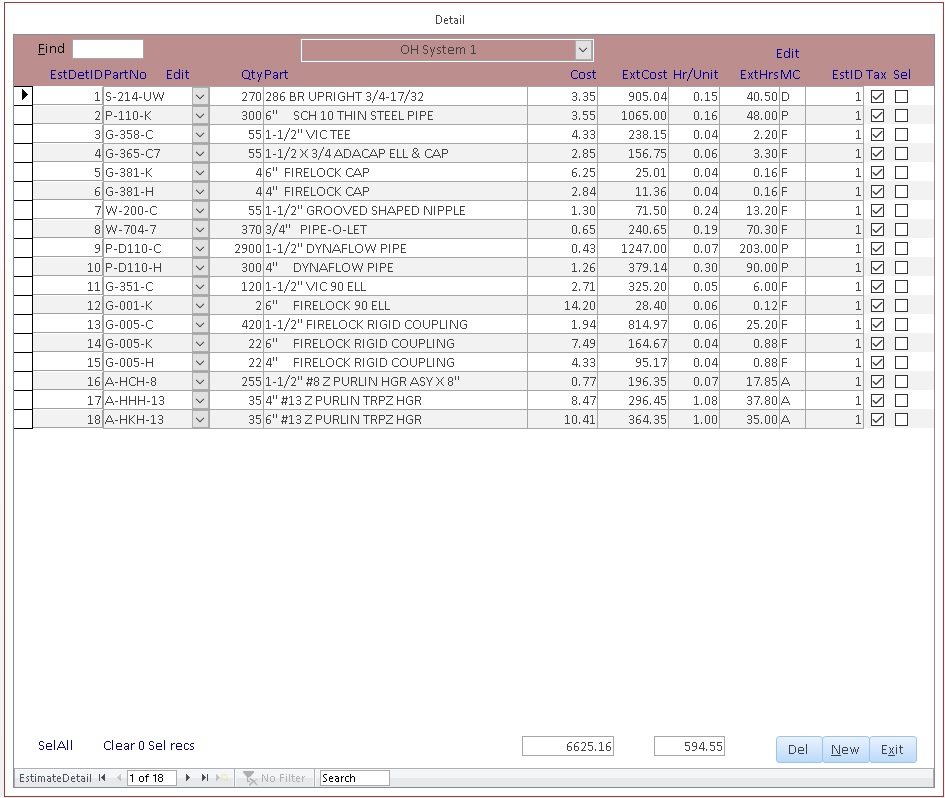Image resolution: width=945 pixels, height=798 pixels.
Task: Click the SelAll link
Action: coord(55,745)
